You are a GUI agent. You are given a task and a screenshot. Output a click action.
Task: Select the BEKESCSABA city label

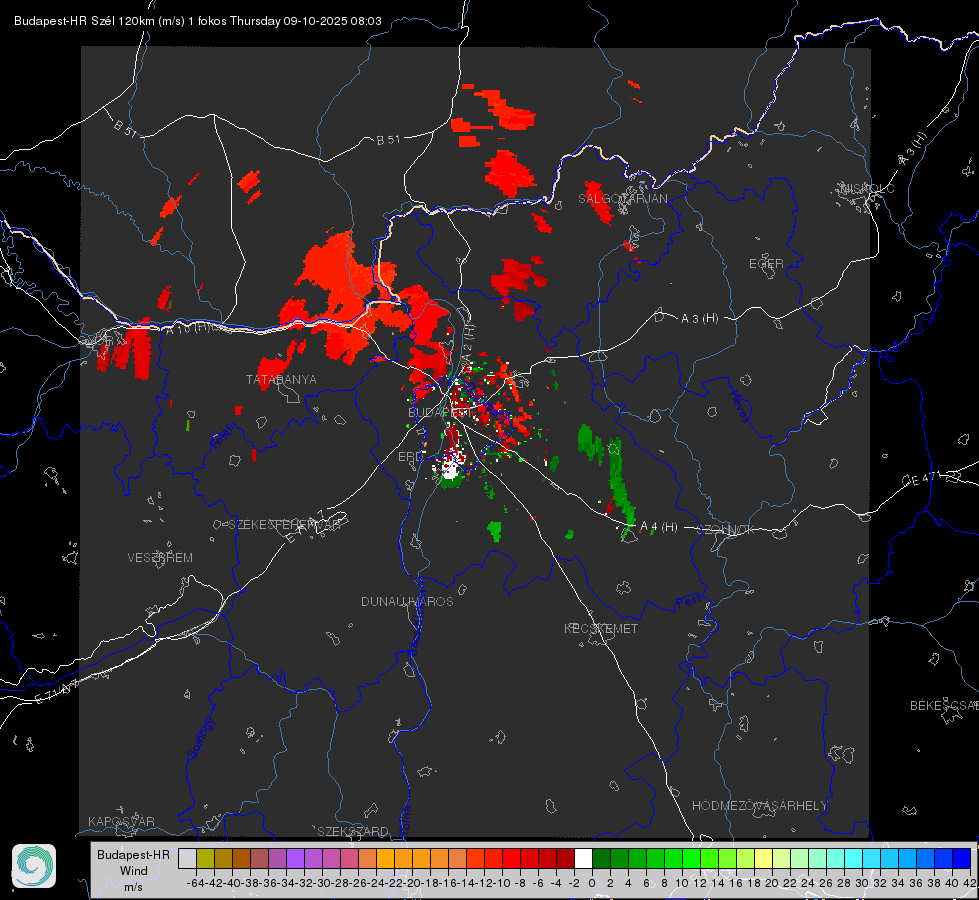[944, 705]
